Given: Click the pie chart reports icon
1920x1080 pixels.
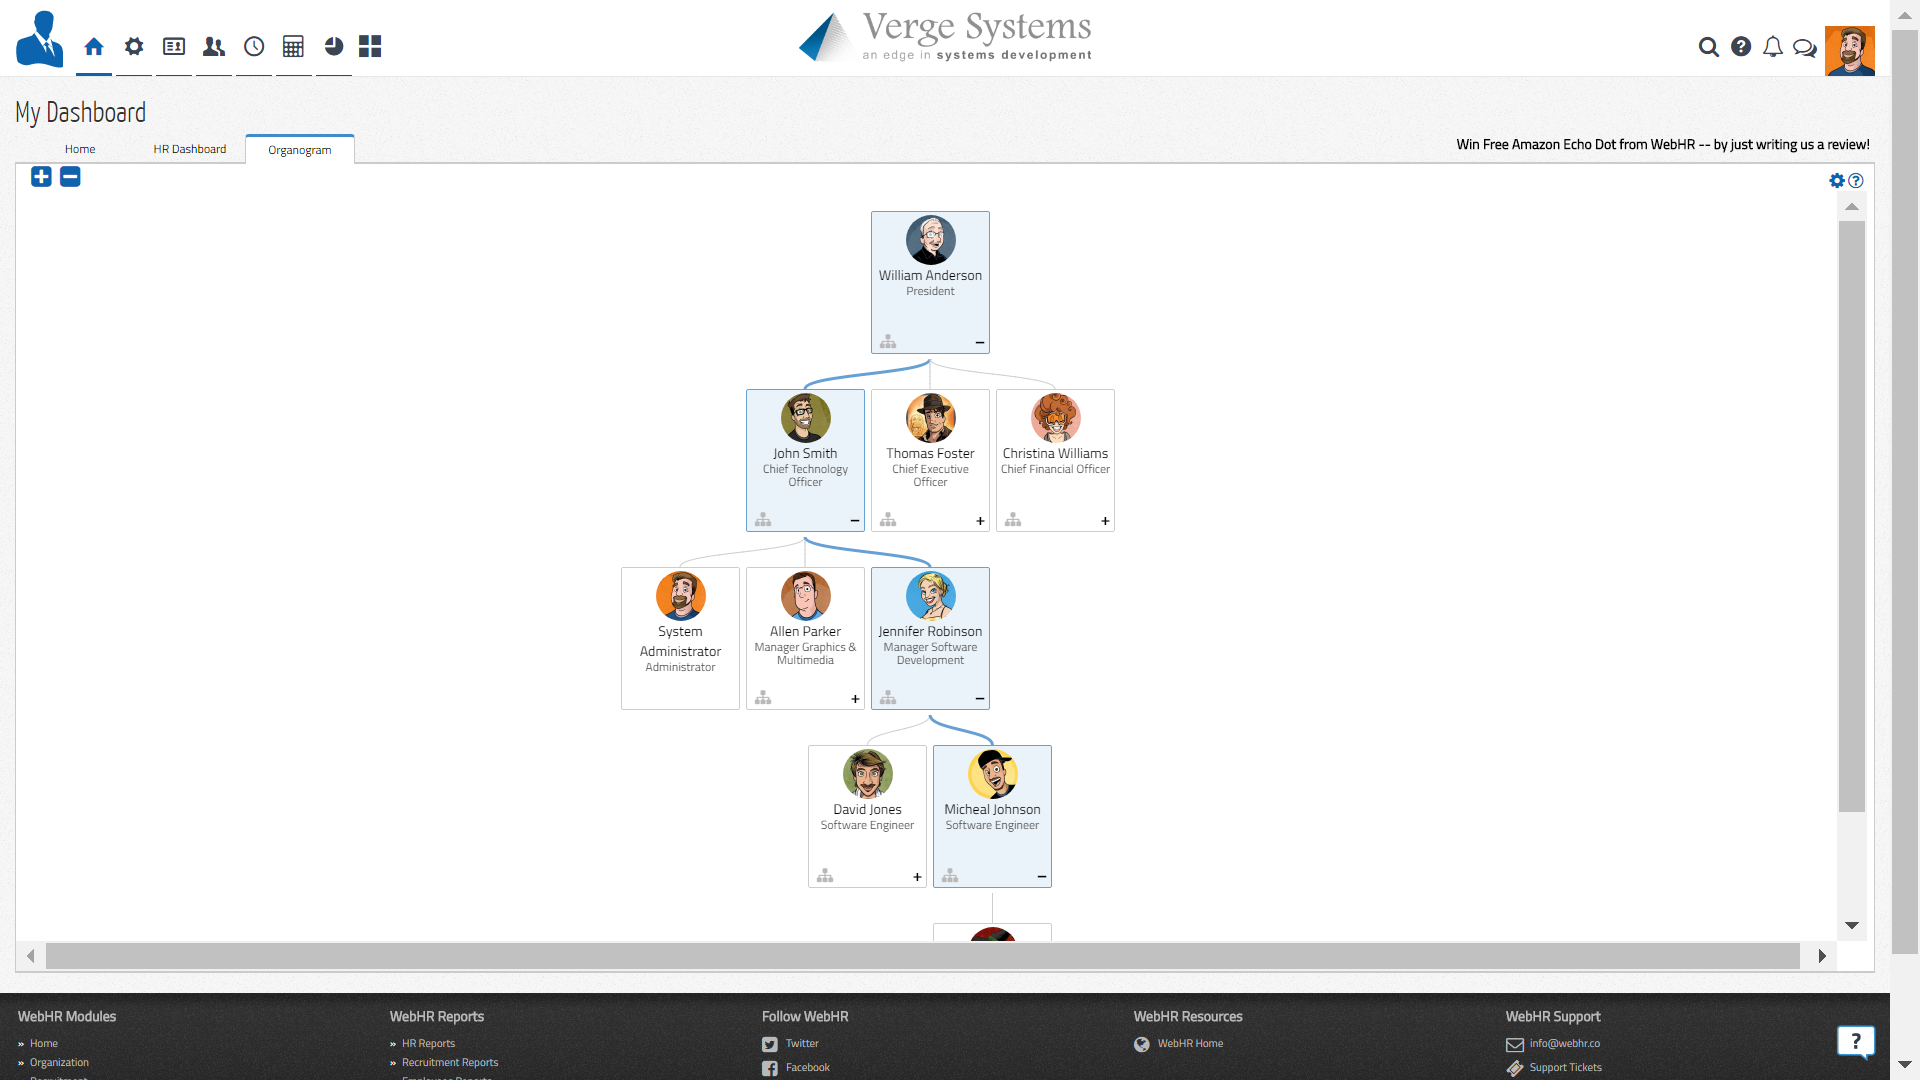Looking at the screenshot, I should (334, 47).
